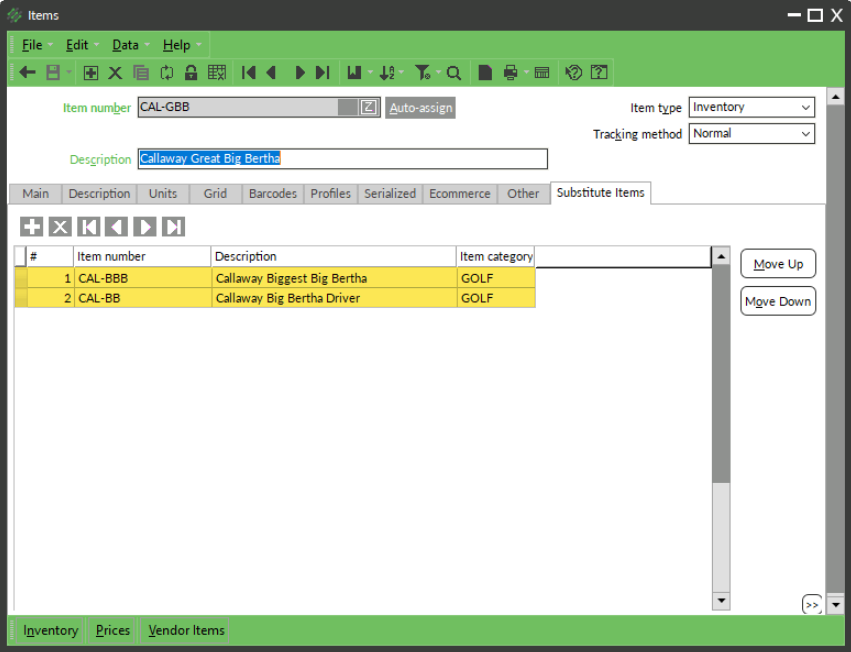Open the Print tool
Image resolution: width=851 pixels, height=652 pixels.
point(508,72)
